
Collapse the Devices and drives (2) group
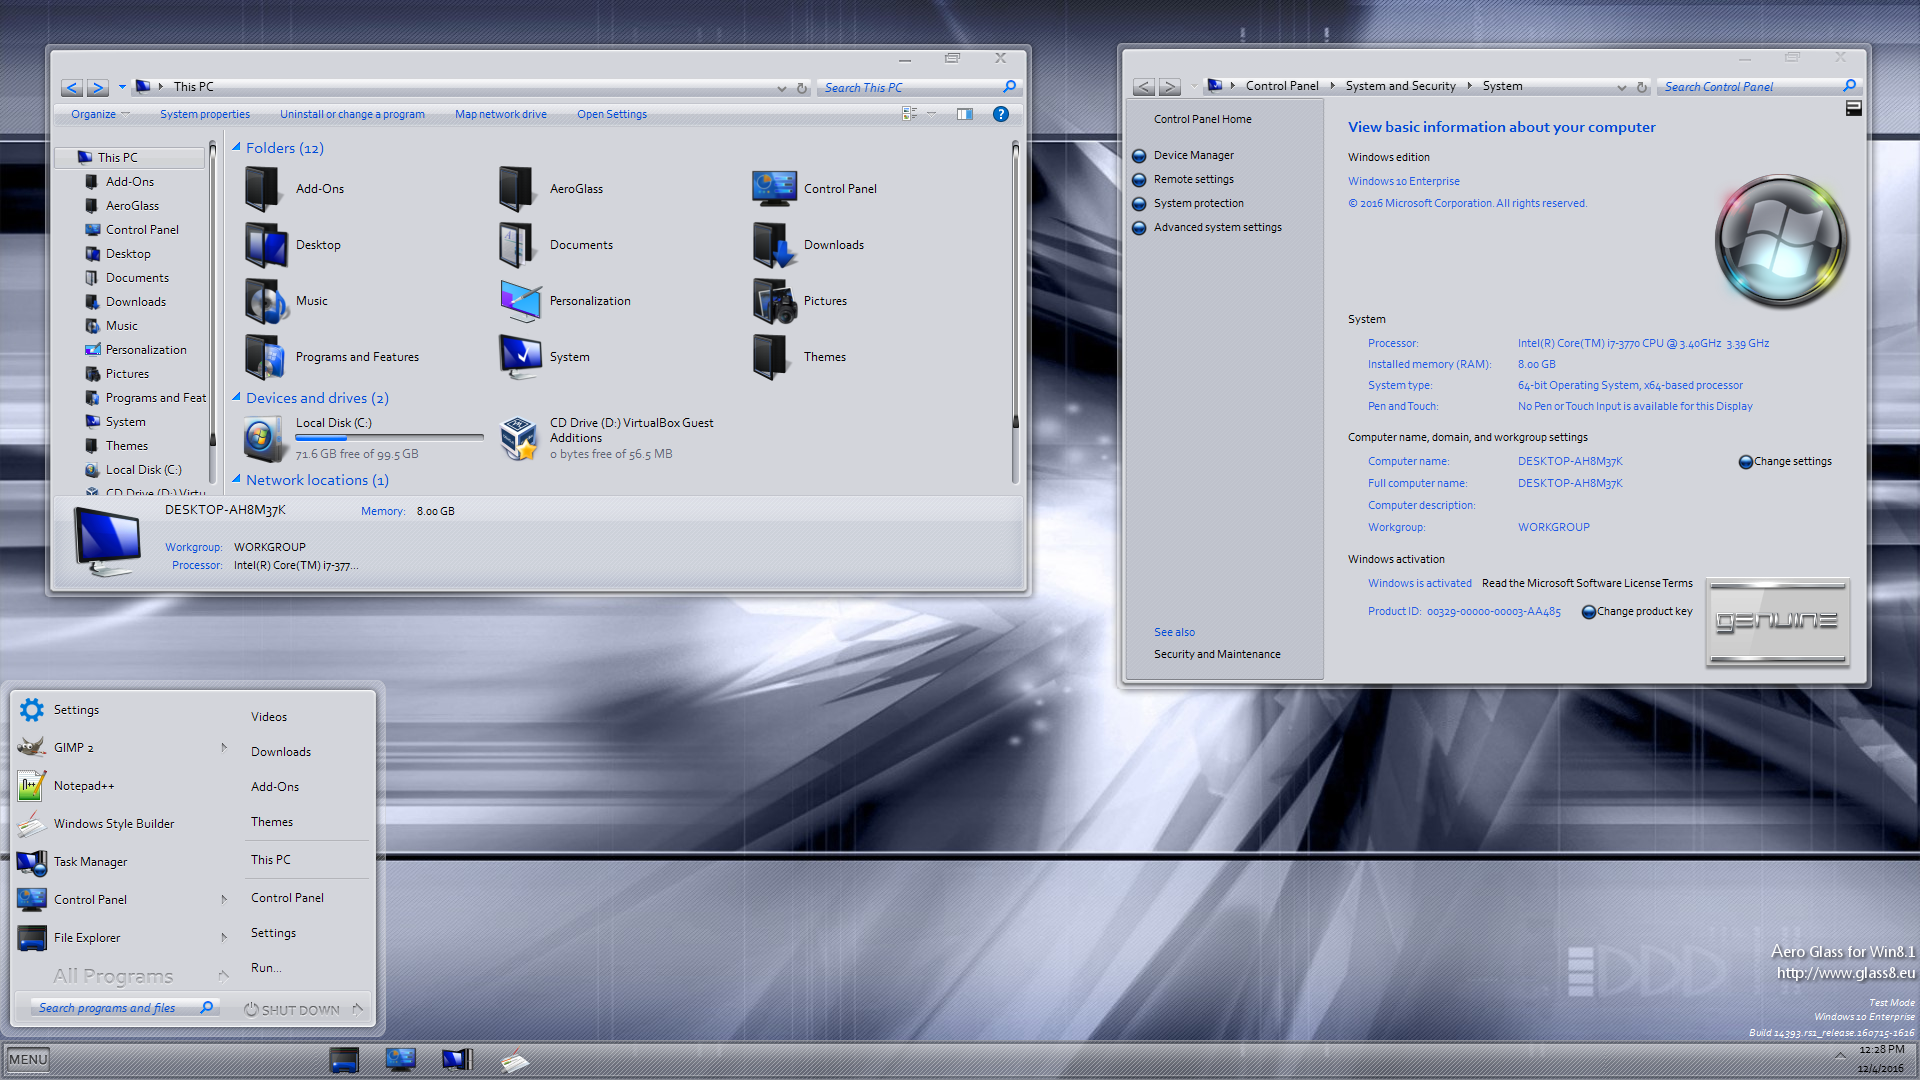click(x=237, y=397)
